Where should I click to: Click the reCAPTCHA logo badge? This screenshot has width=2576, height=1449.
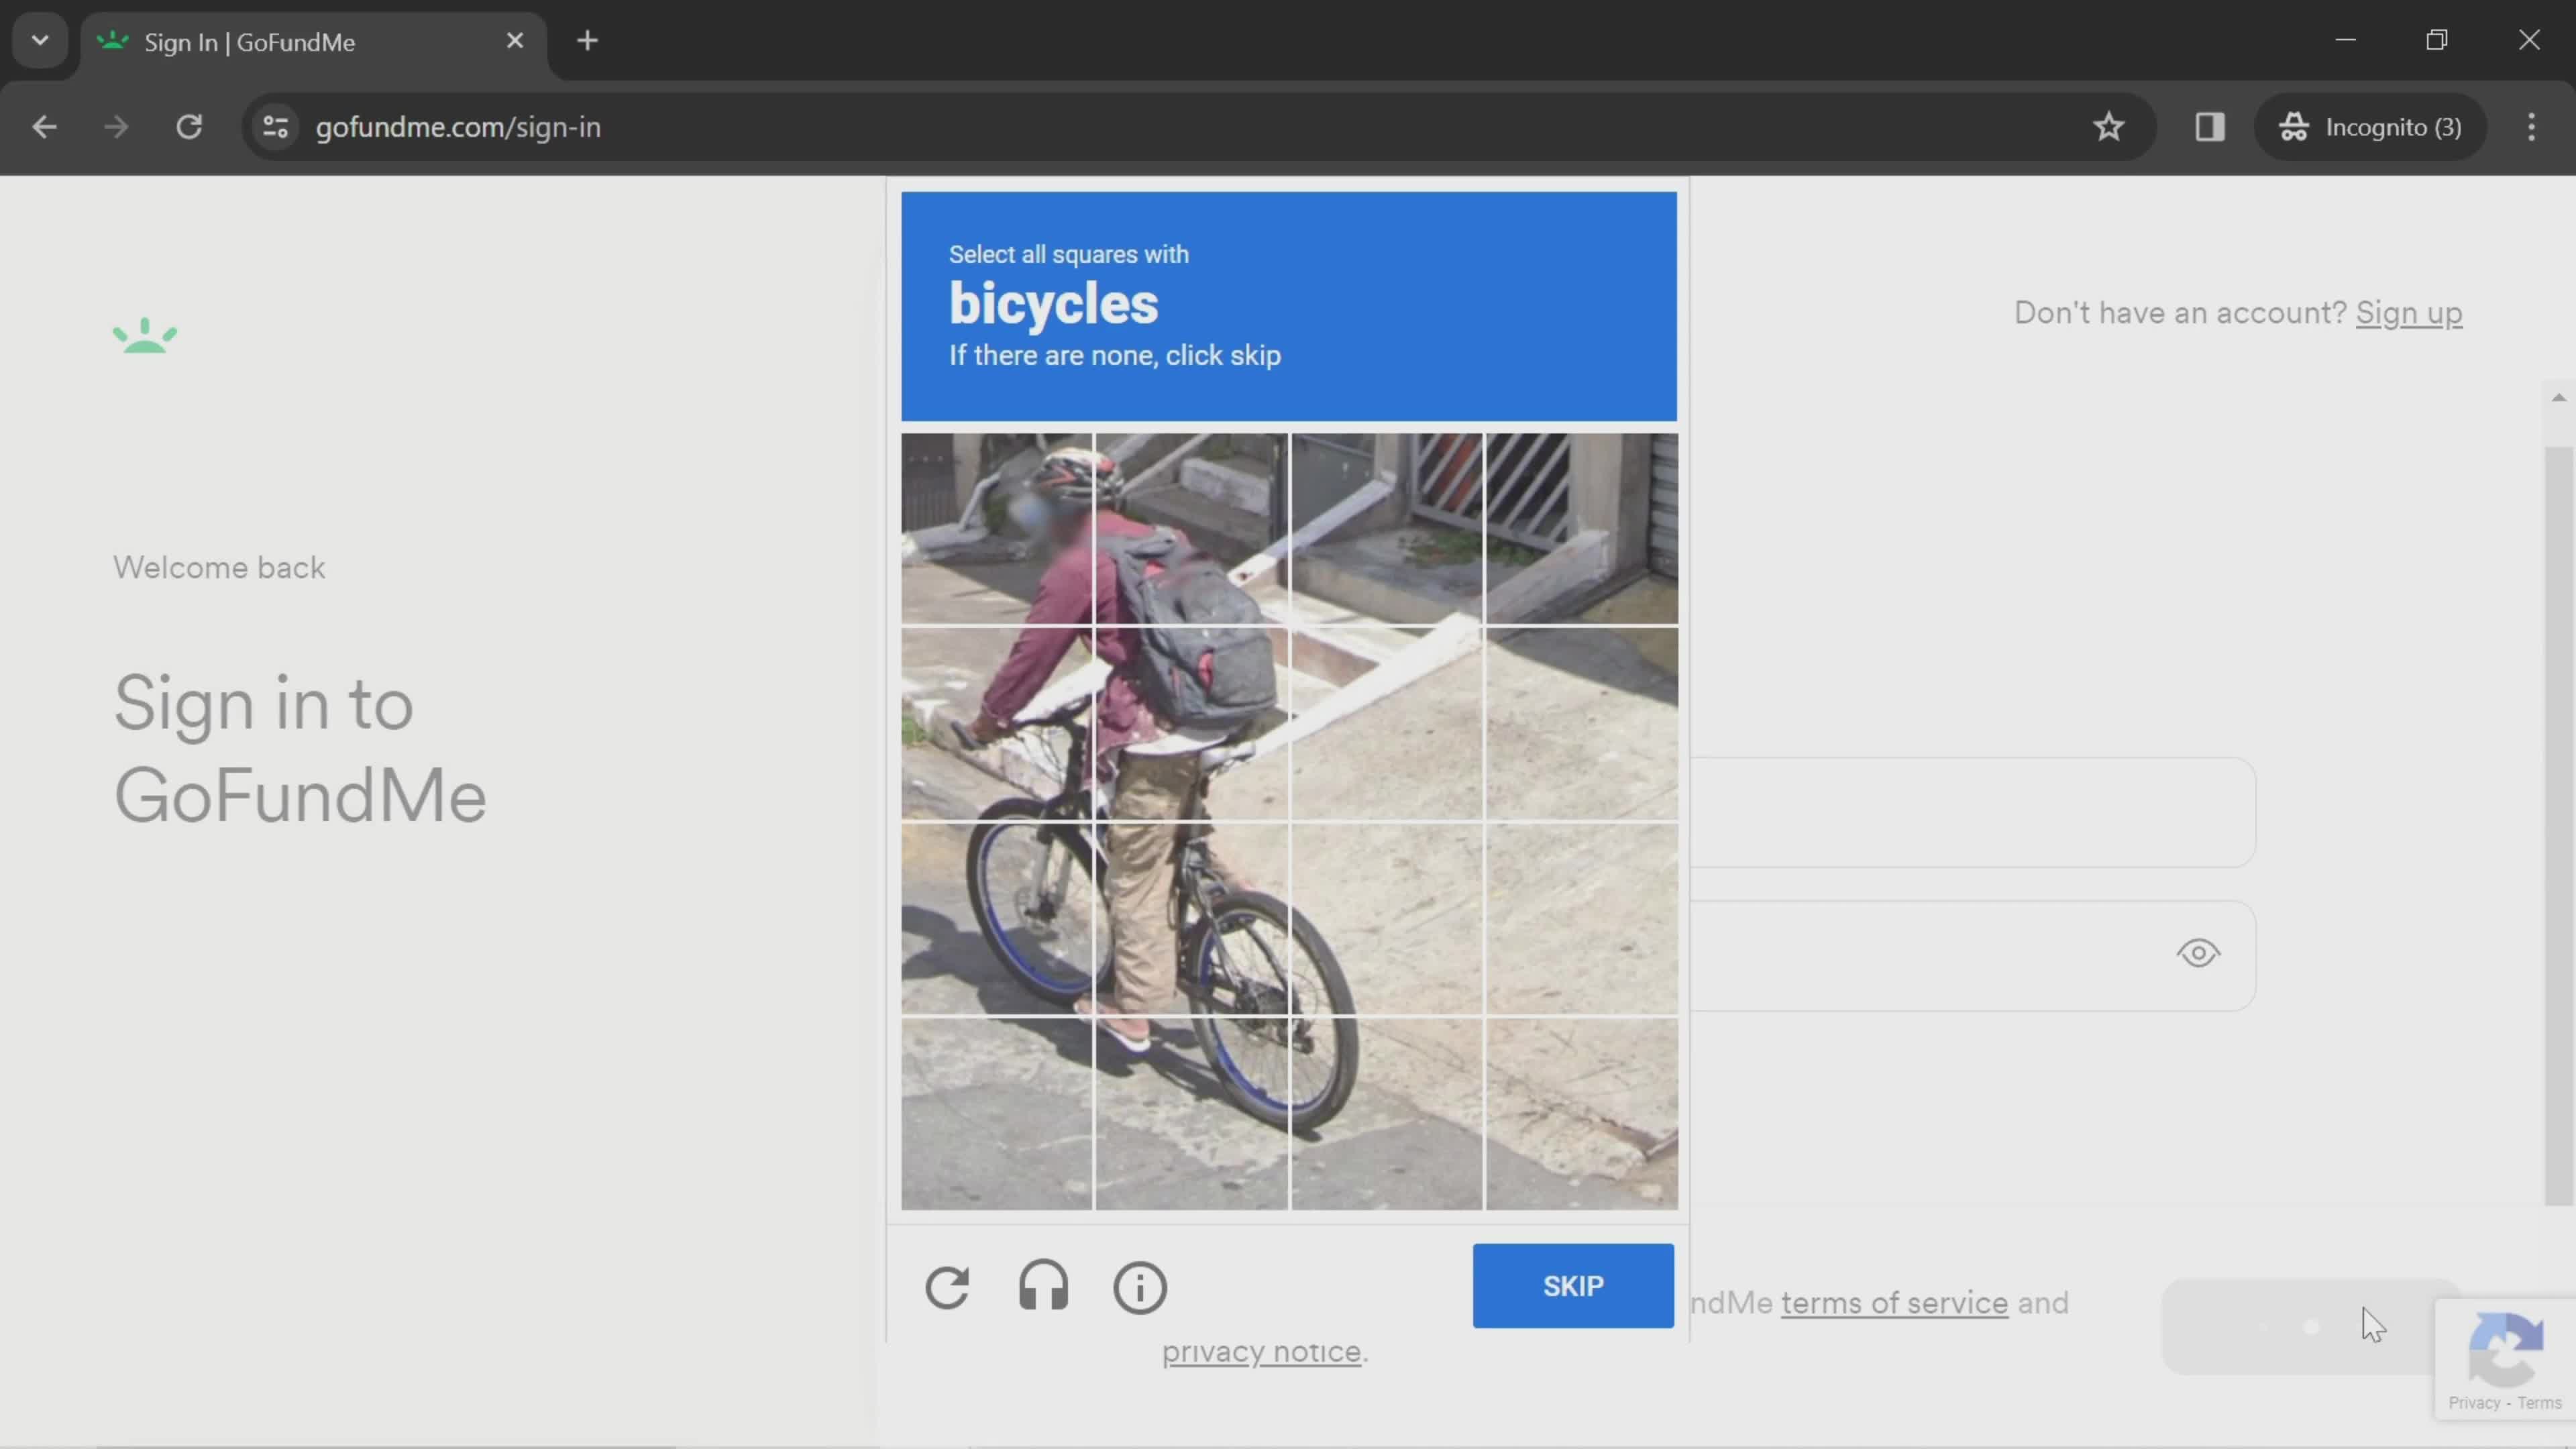pyautogui.click(x=2506, y=1350)
